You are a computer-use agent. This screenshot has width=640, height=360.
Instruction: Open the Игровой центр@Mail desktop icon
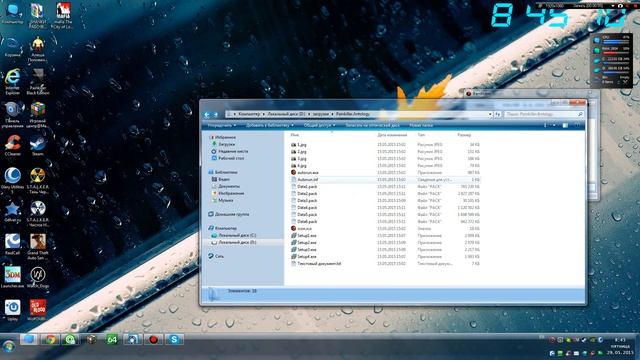click(38, 115)
